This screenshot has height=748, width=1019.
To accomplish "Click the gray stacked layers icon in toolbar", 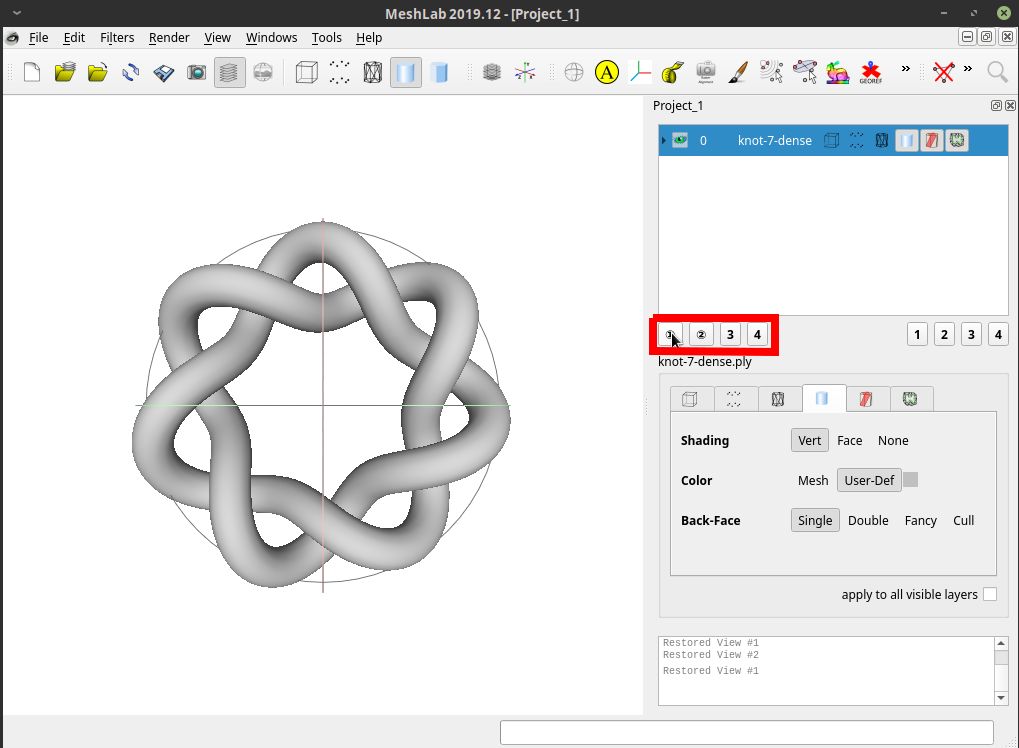I will tap(492, 72).
